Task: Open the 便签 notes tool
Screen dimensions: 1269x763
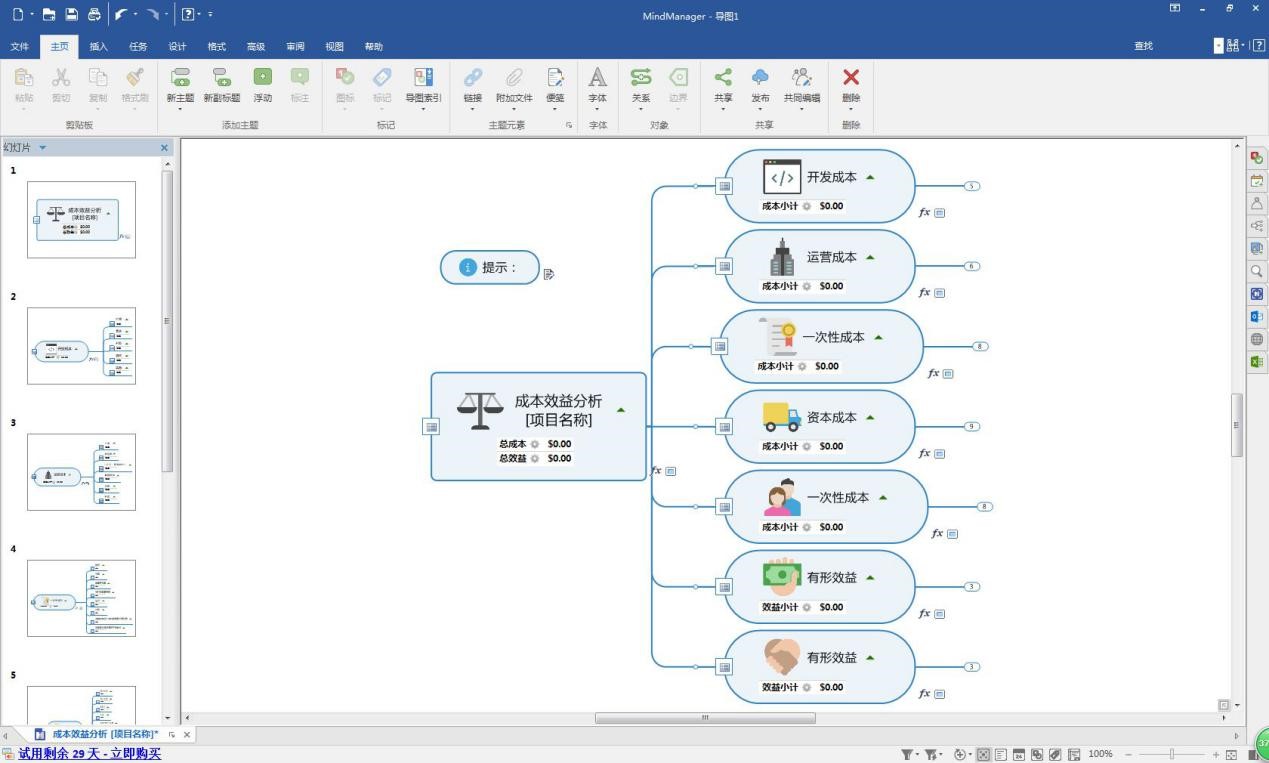Action: (556, 88)
